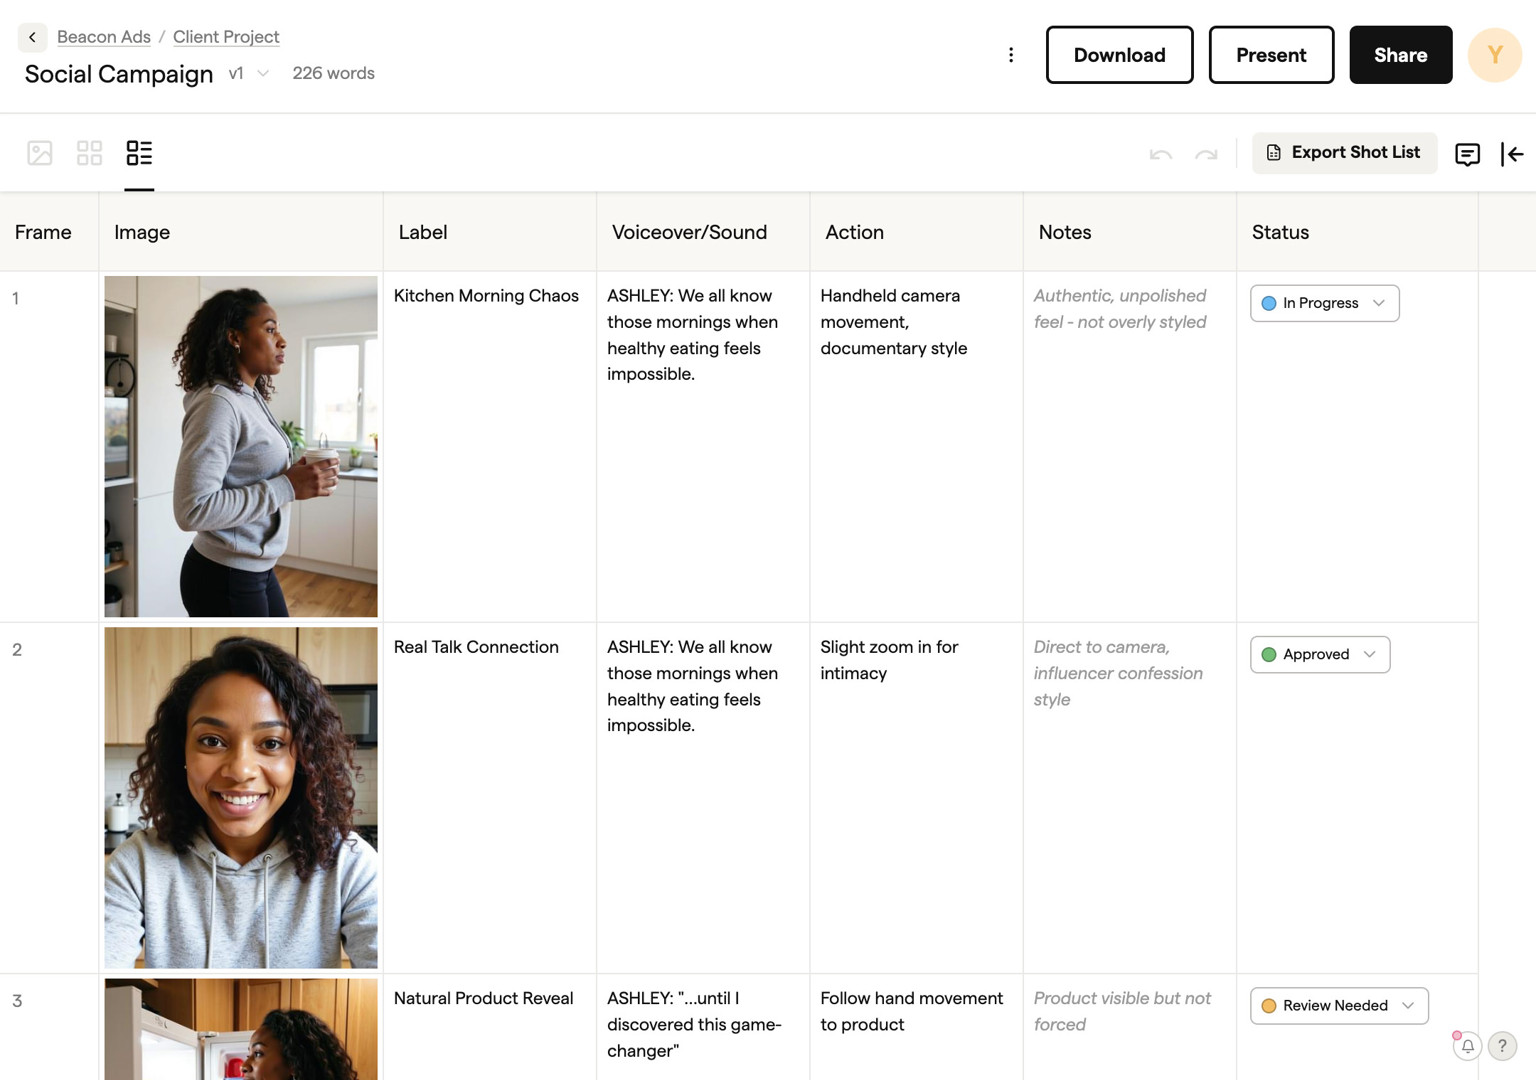Switch to single image view
This screenshot has width=1536, height=1080.
point(40,153)
